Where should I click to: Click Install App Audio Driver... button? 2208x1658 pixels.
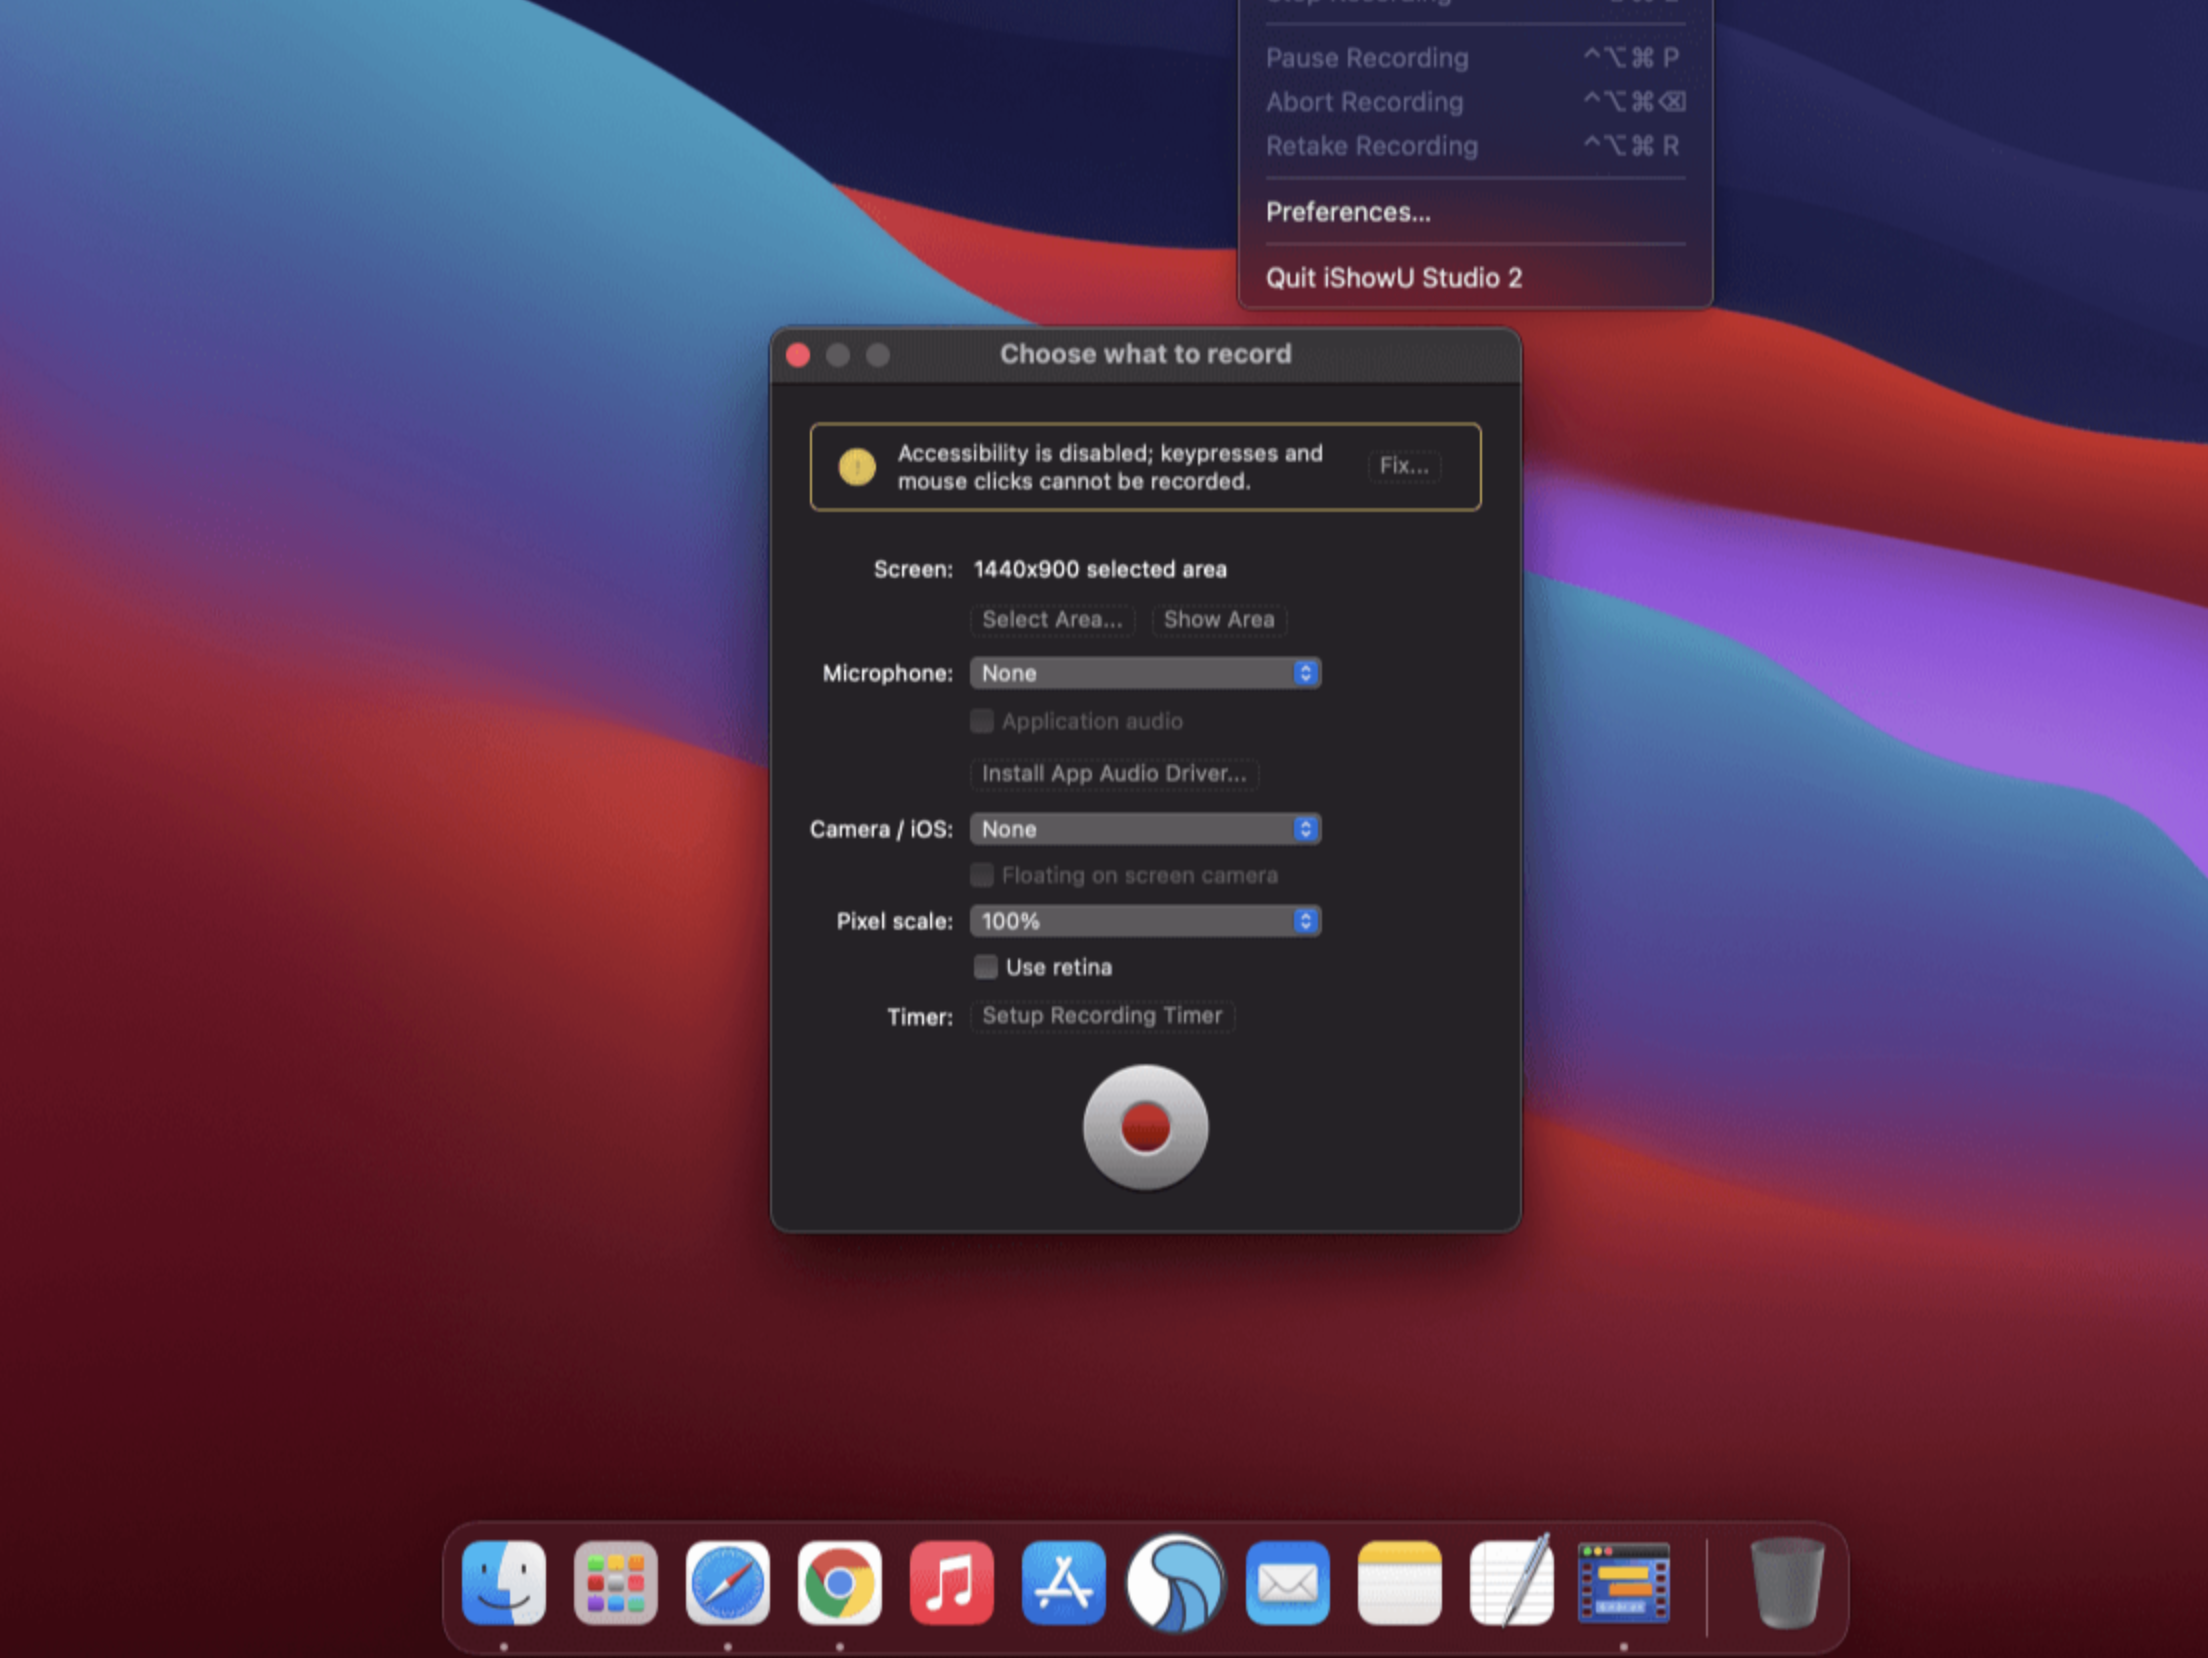(x=1114, y=774)
